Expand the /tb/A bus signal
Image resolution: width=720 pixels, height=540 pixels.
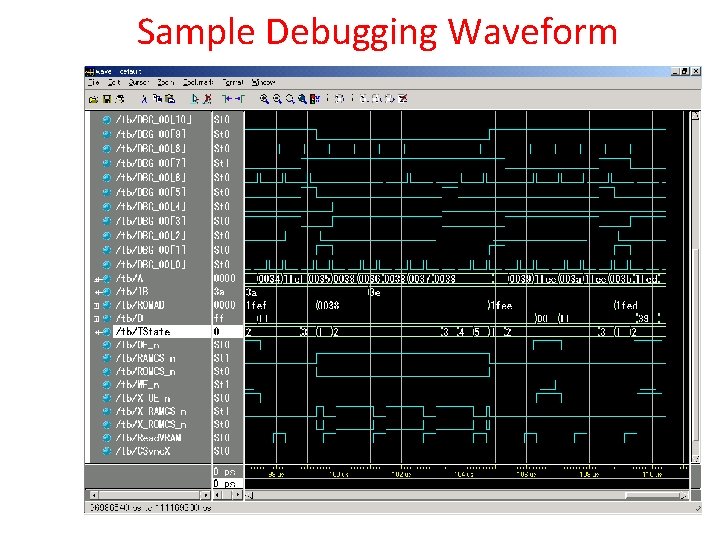[97, 279]
